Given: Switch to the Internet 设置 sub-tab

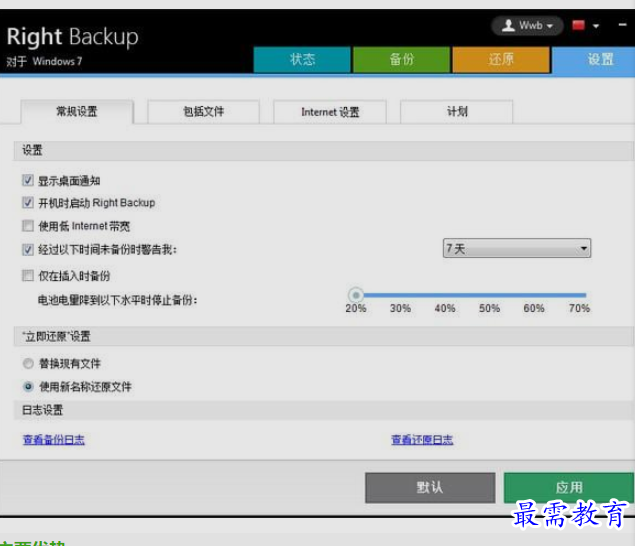Looking at the screenshot, I should pyautogui.click(x=330, y=112).
